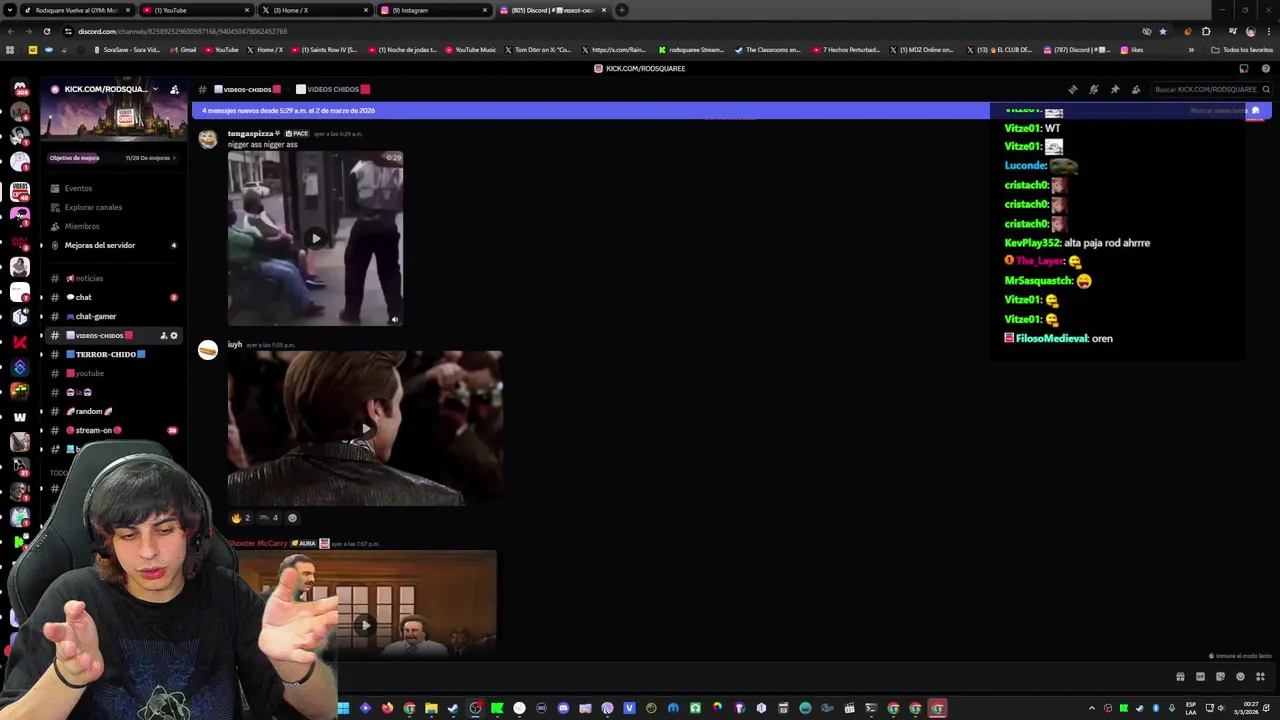Switch to the Instagram browser tab
This screenshot has width=1280, height=720.
434,10
